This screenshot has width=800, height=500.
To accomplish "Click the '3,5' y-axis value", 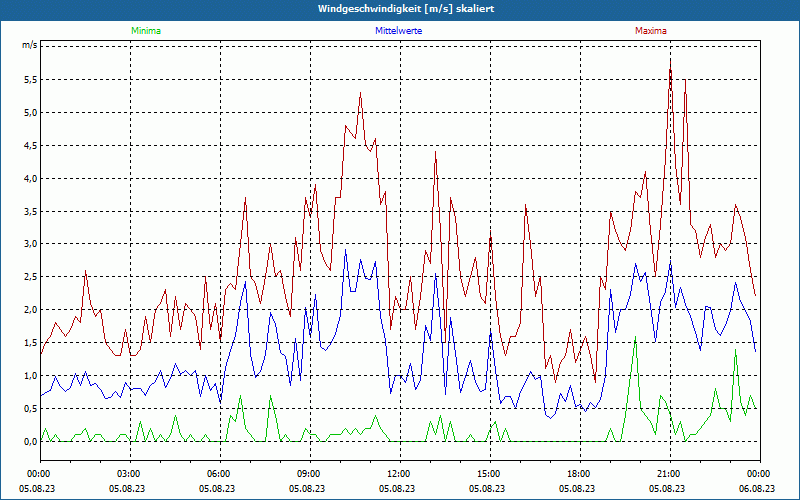I will [32, 211].
